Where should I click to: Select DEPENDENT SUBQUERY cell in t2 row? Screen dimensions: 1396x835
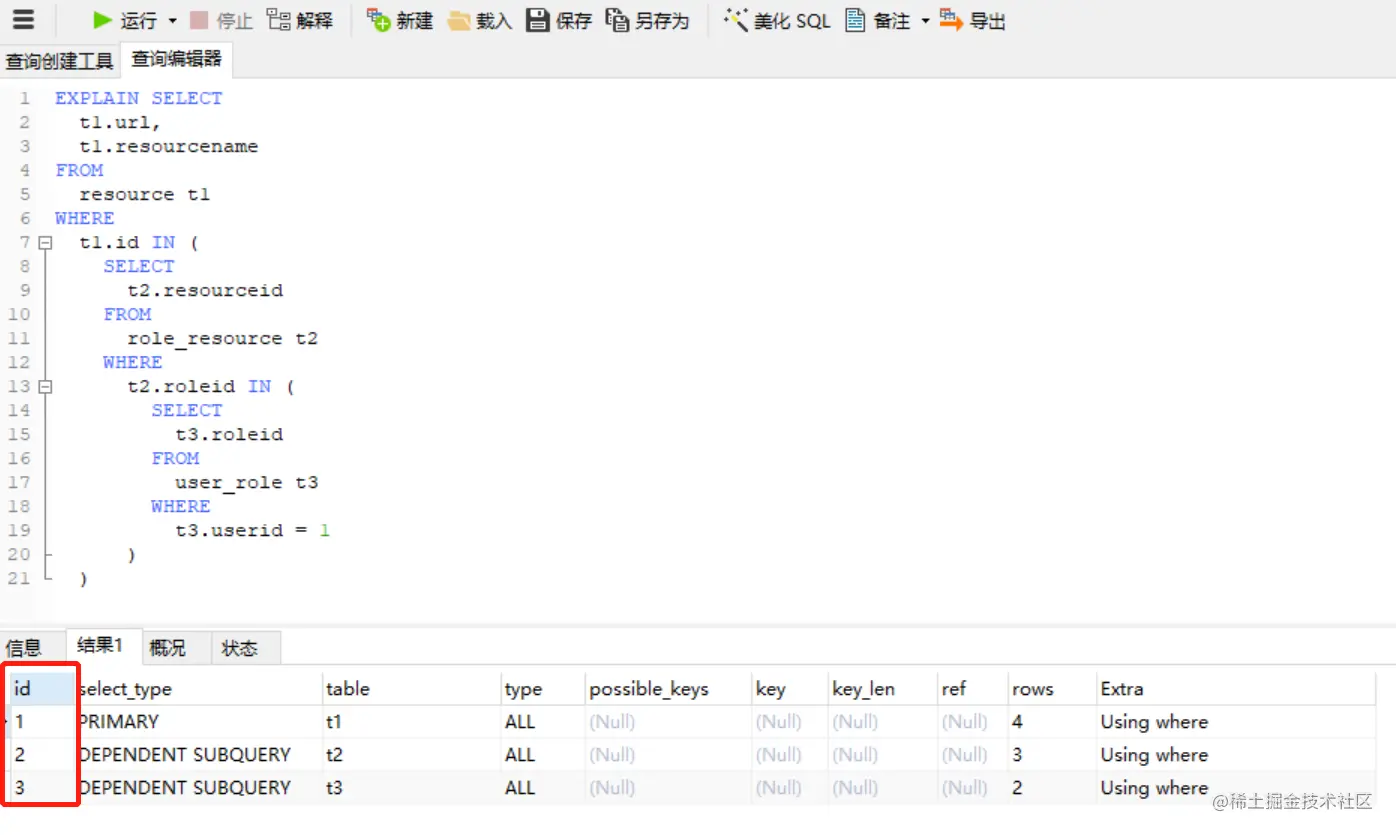[x=199, y=755]
